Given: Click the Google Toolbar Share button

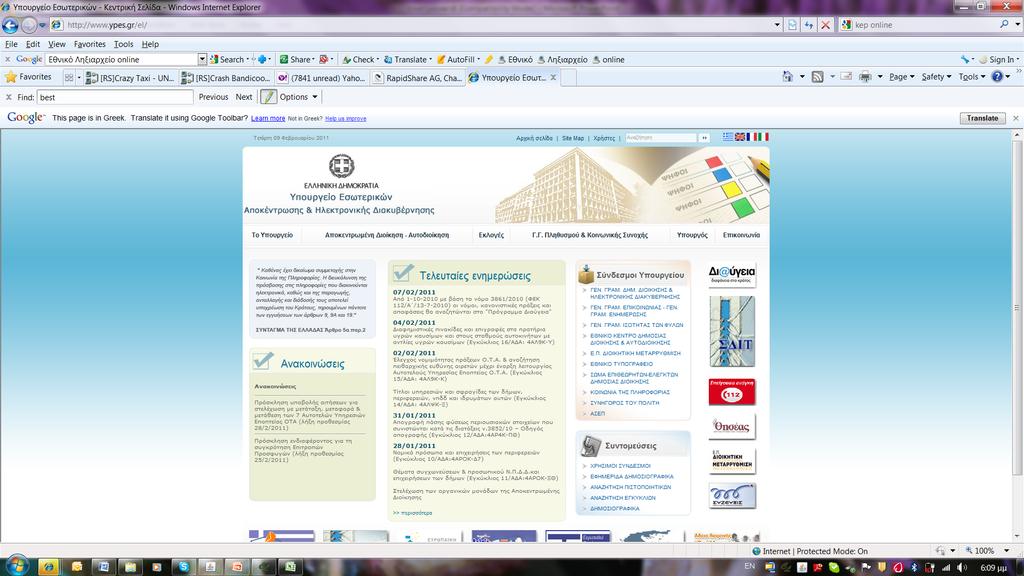Looking at the screenshot, I should pyautogui.click(x=296, y=59).
